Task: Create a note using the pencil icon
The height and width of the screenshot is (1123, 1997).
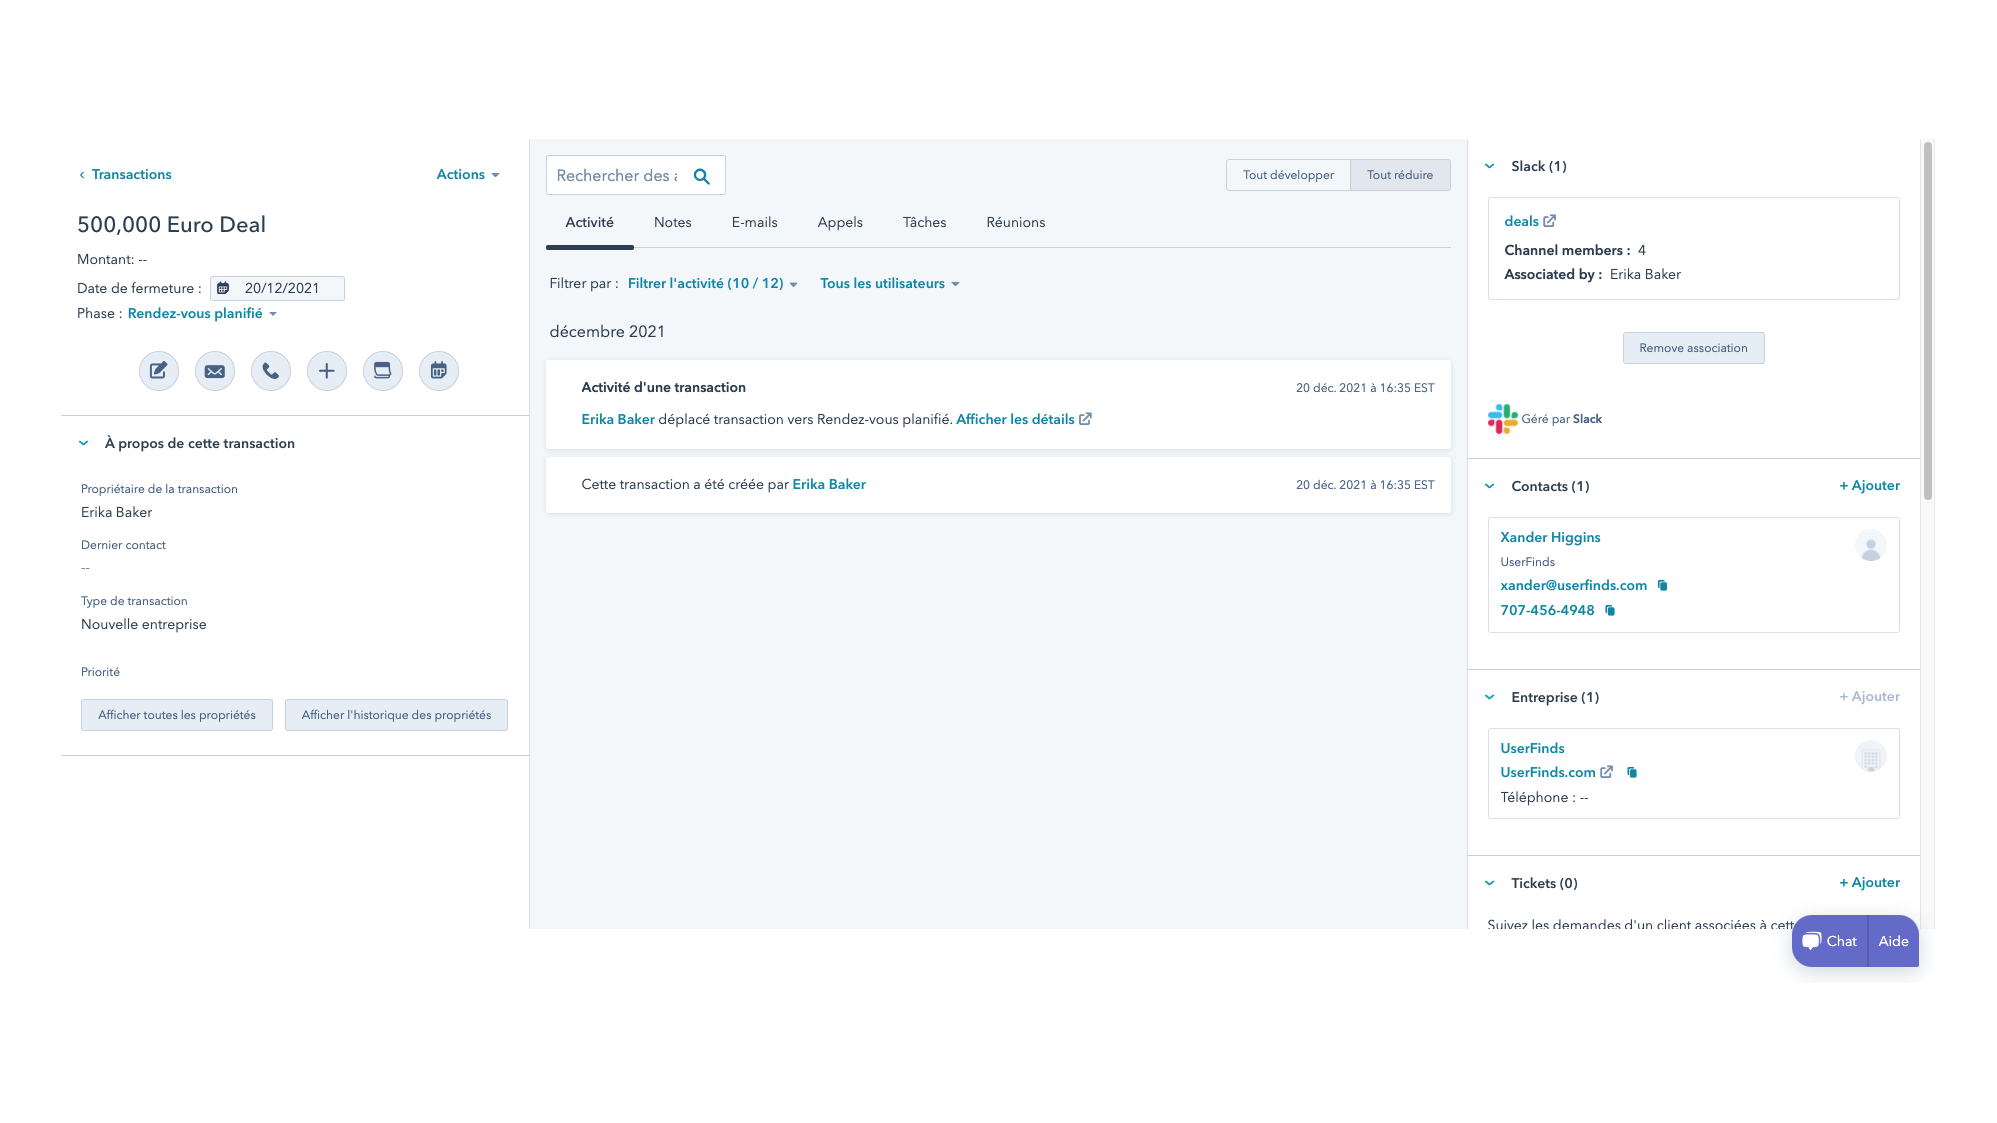Action: click(x=158, y=370)
